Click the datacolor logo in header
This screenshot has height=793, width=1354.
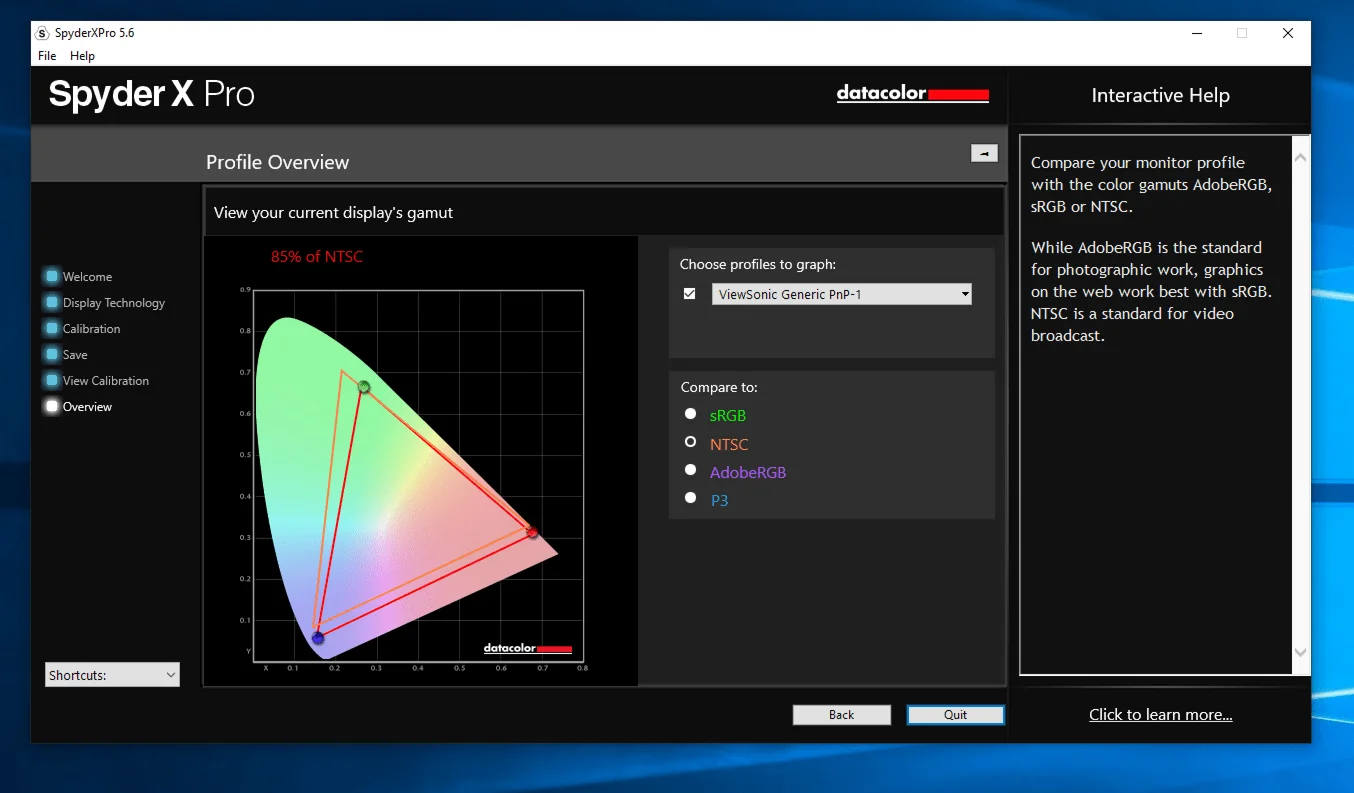(x=912, y=94)
